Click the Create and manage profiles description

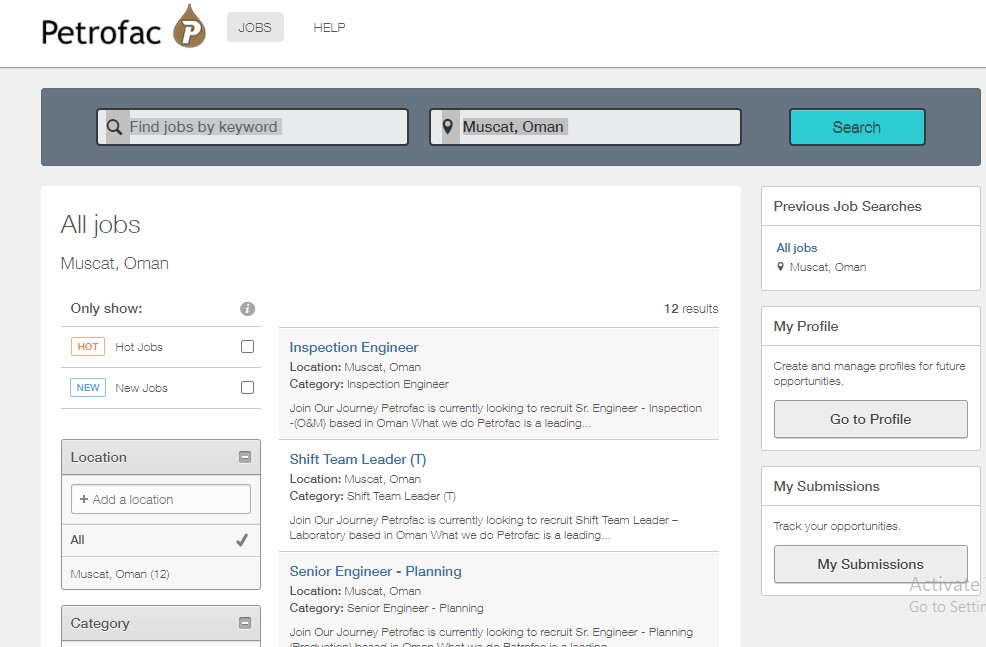point(869,373)
